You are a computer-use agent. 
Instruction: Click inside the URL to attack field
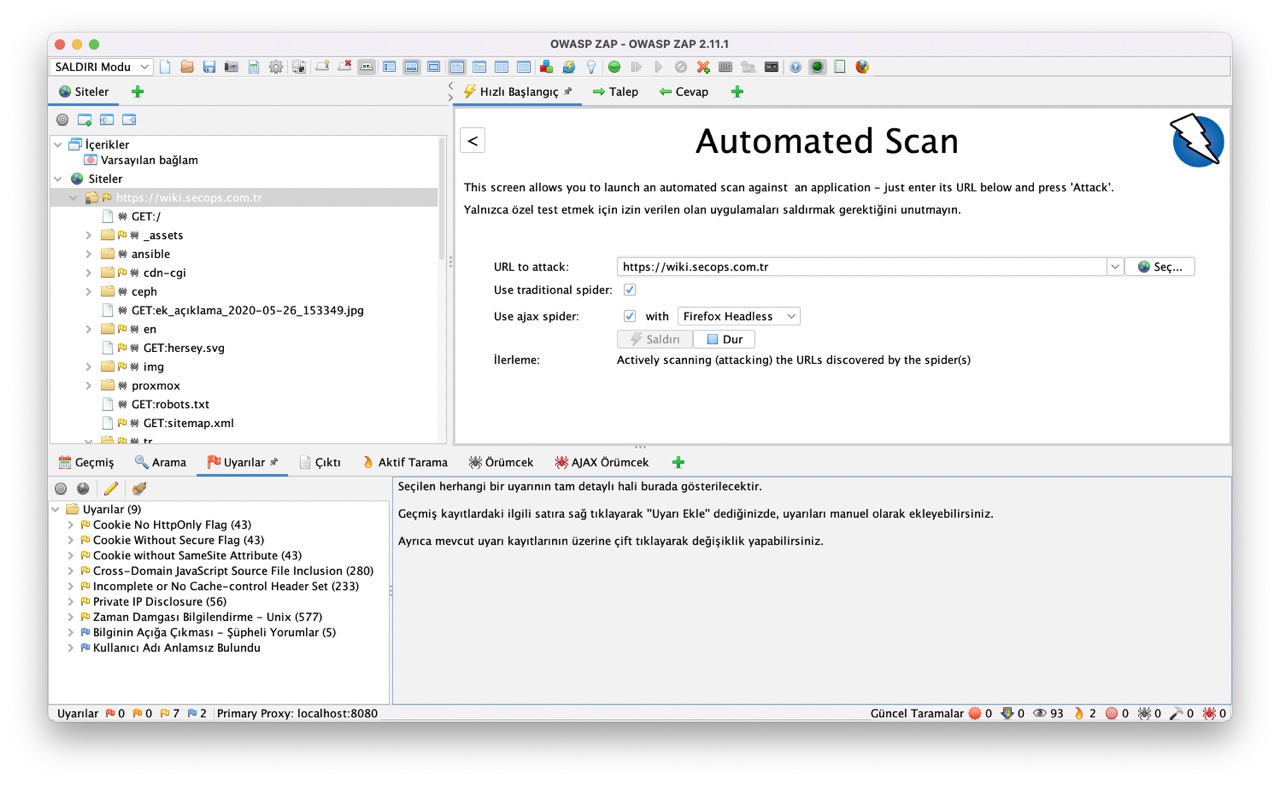click(862, 267)
